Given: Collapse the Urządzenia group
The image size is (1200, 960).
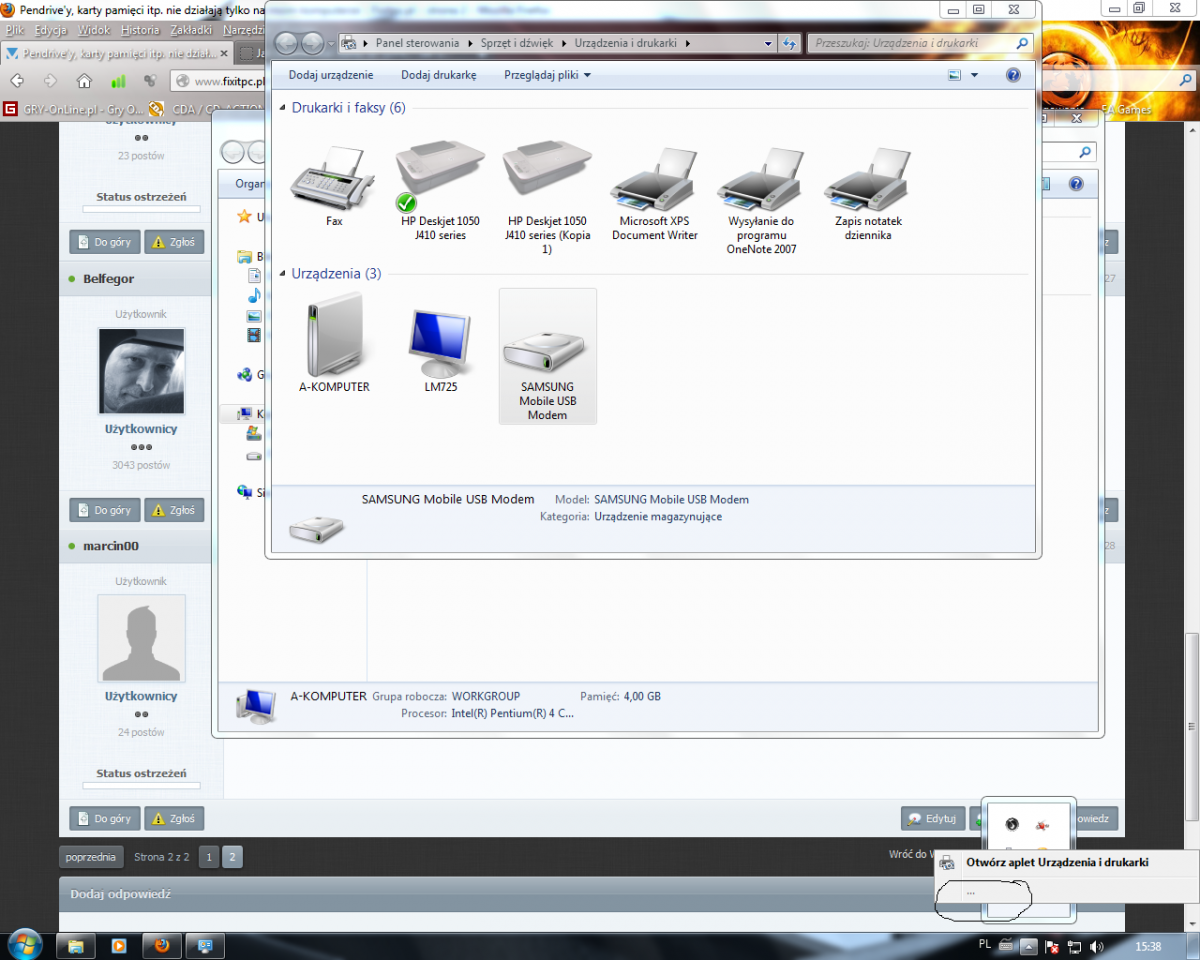Looking at the screenshot, I should [283, 274].
